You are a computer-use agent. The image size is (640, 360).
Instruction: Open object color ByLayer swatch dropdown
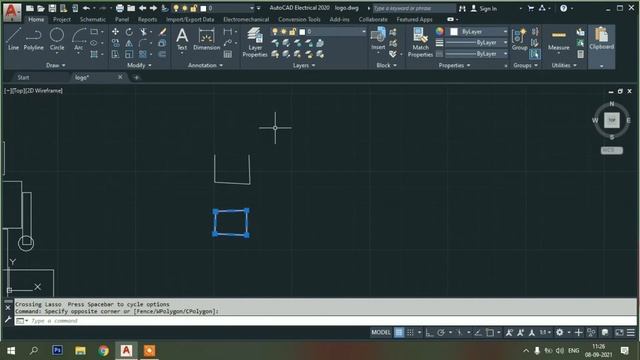coord(478,31)
